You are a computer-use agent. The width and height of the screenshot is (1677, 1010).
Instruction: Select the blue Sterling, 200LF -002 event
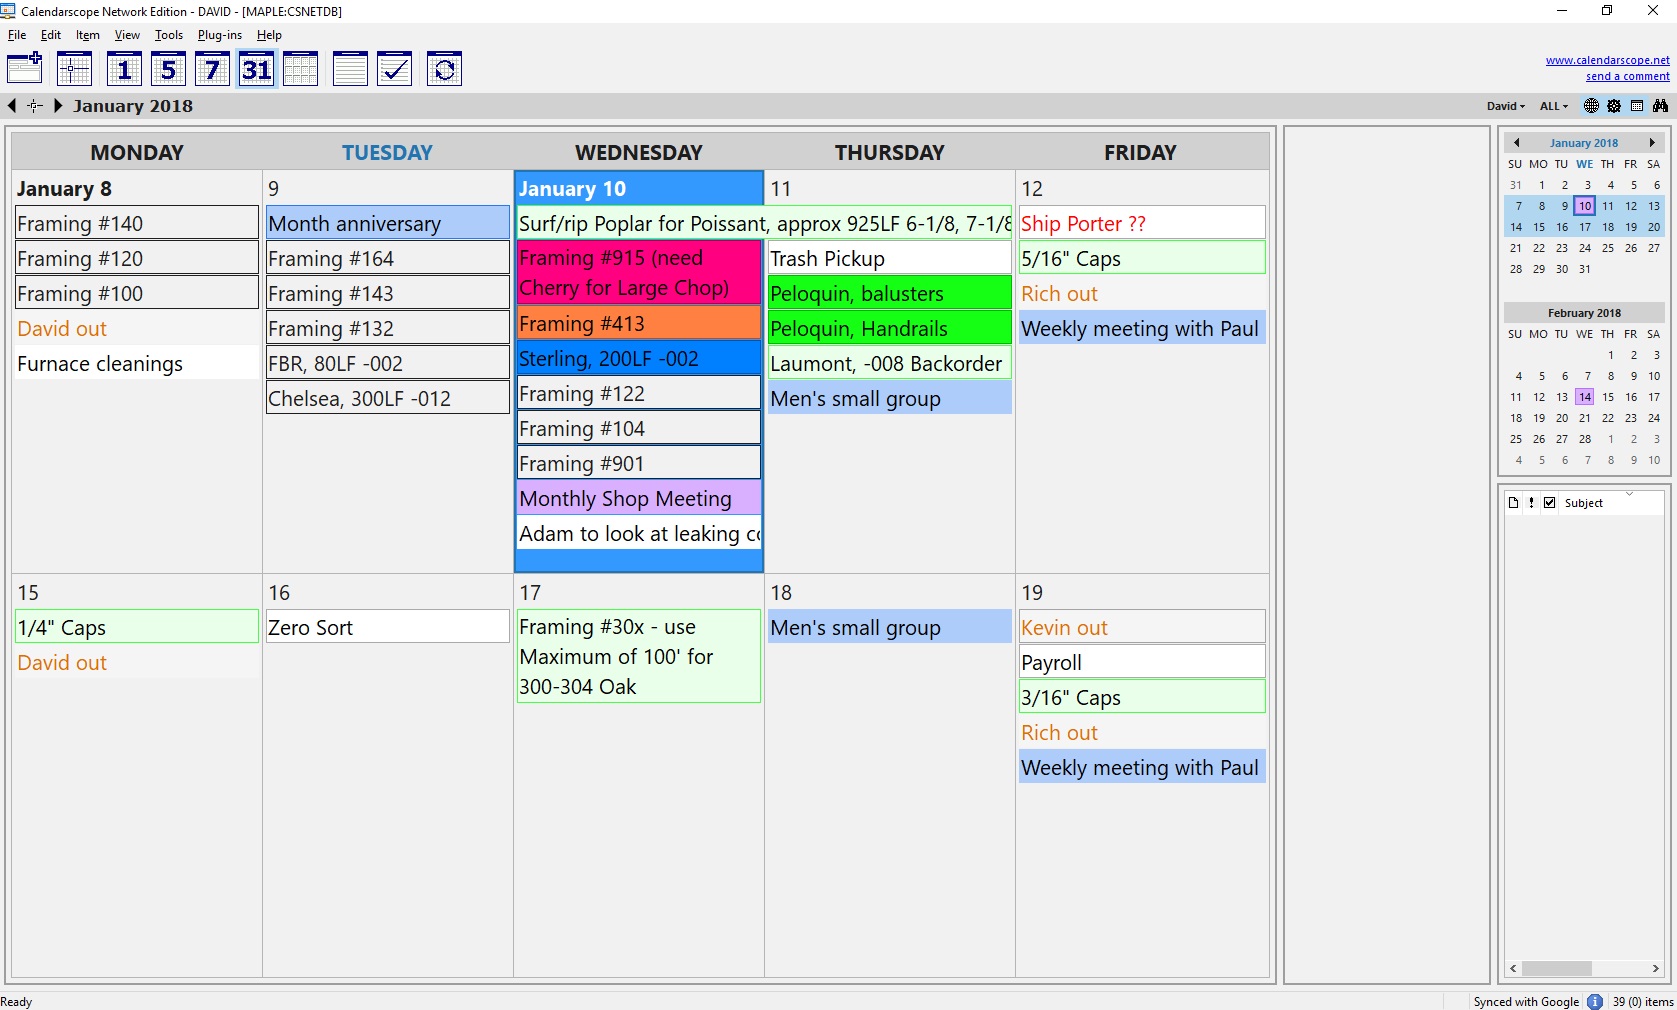click(x=638, y=358)
